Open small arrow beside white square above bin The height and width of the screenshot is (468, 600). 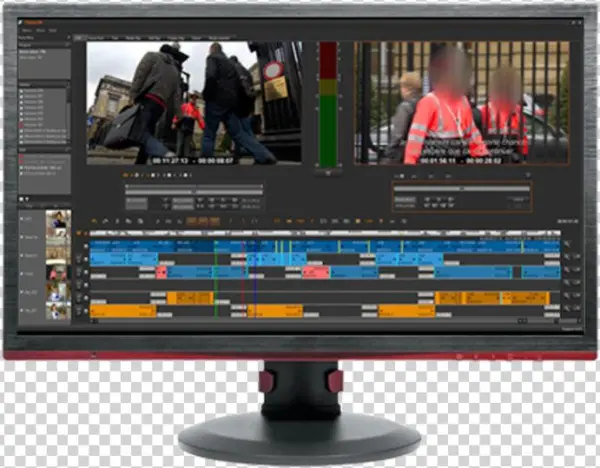click(27, 199)
